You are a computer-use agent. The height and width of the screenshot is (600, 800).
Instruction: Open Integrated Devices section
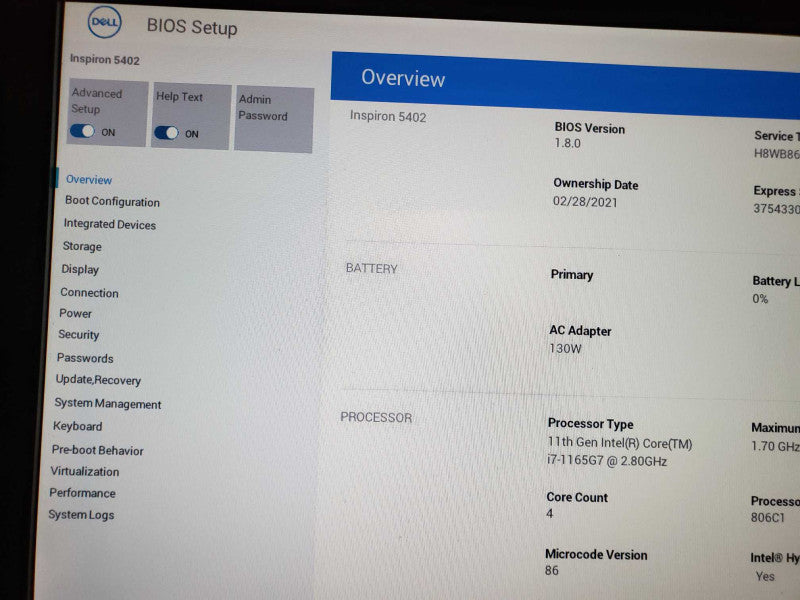click(x=110, y=224)
